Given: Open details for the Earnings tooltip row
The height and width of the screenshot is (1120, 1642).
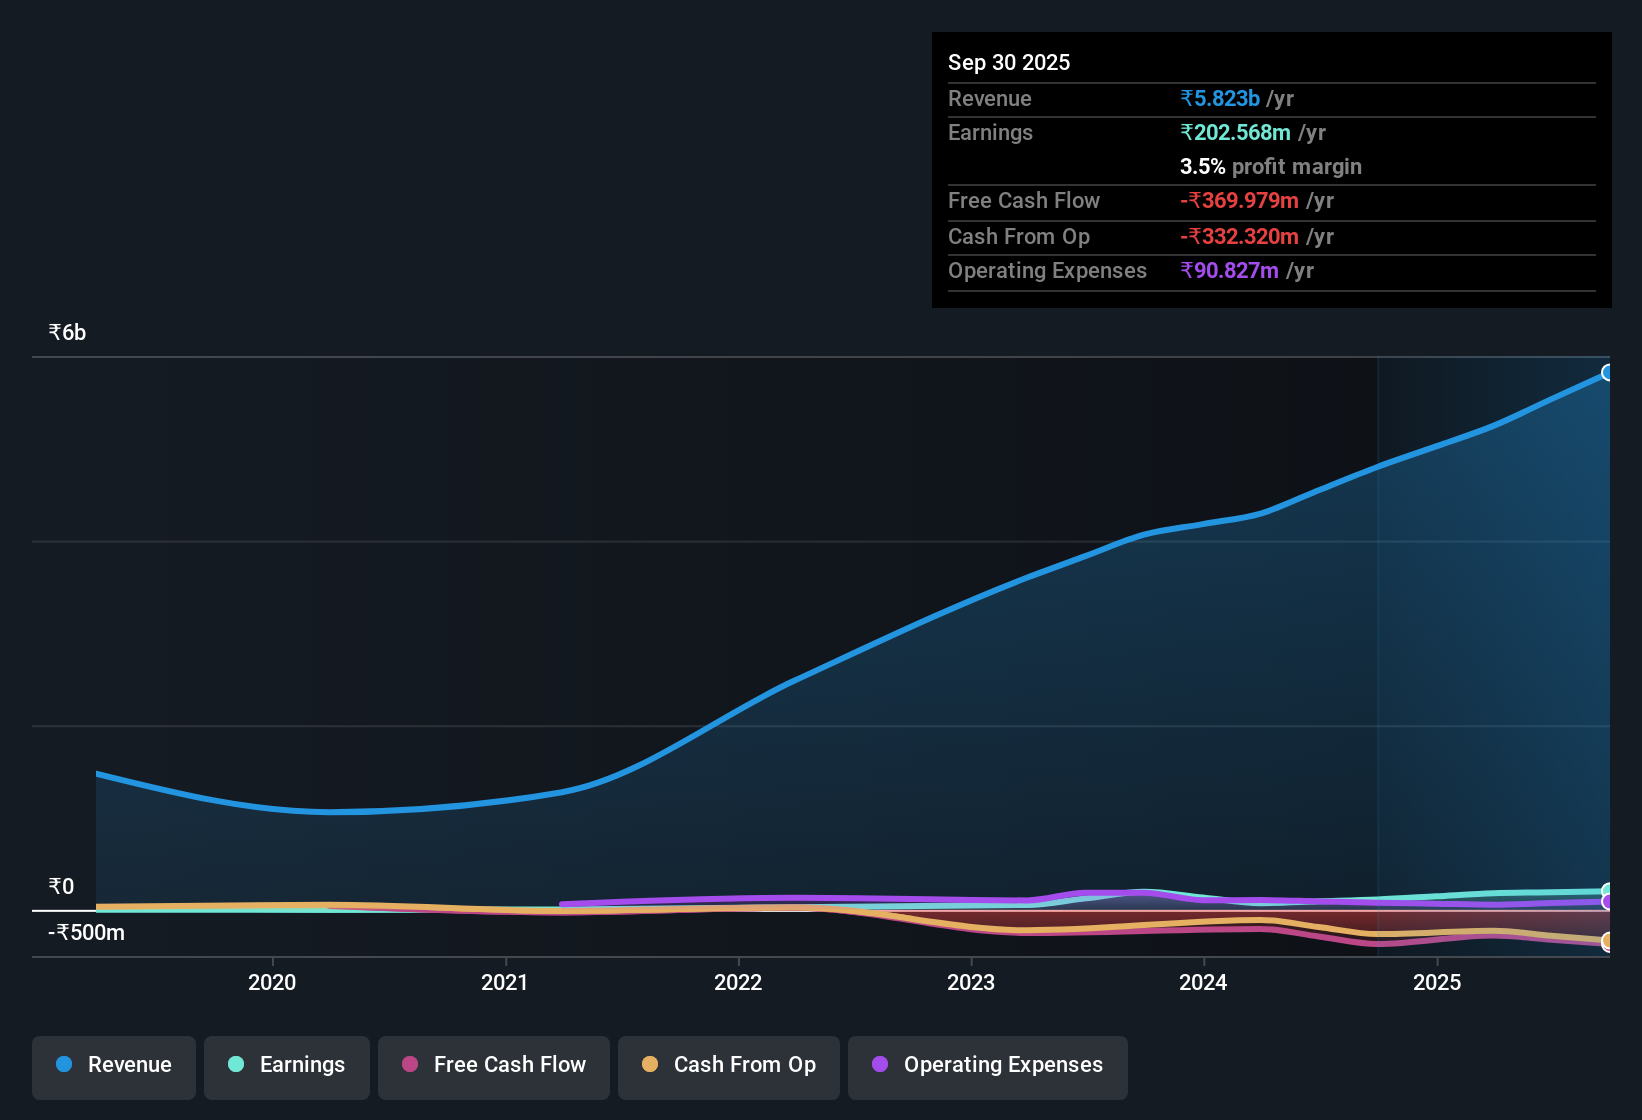Looking at the screenshot, I should pyautogui.click(x=990, y=132).
